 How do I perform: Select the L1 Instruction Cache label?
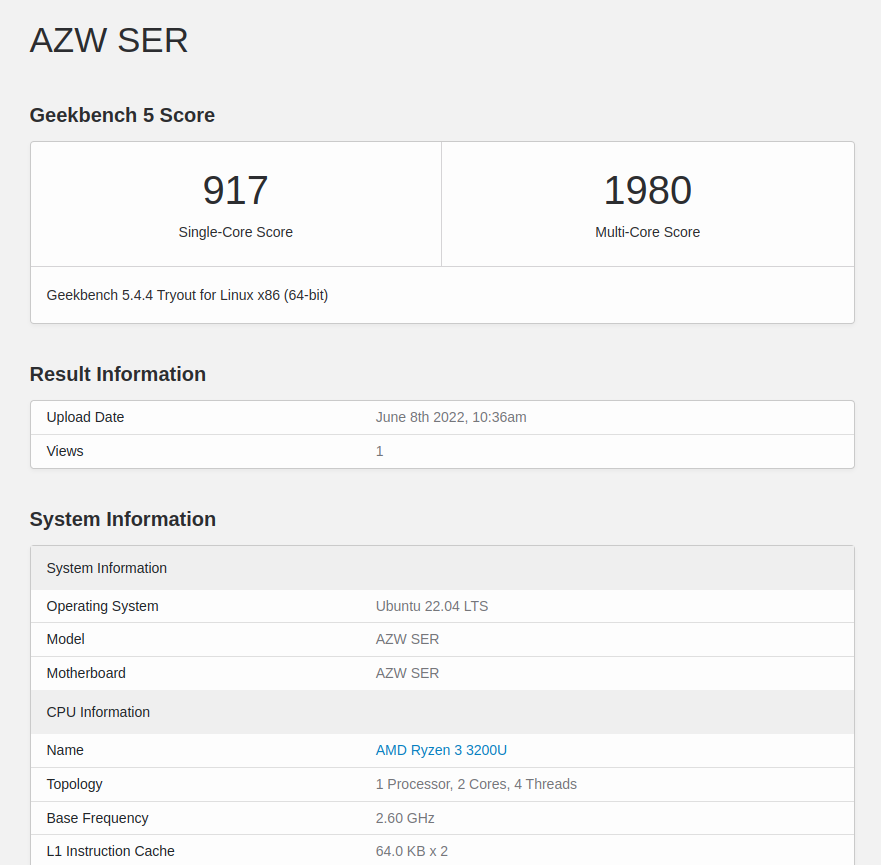[110, 851]
